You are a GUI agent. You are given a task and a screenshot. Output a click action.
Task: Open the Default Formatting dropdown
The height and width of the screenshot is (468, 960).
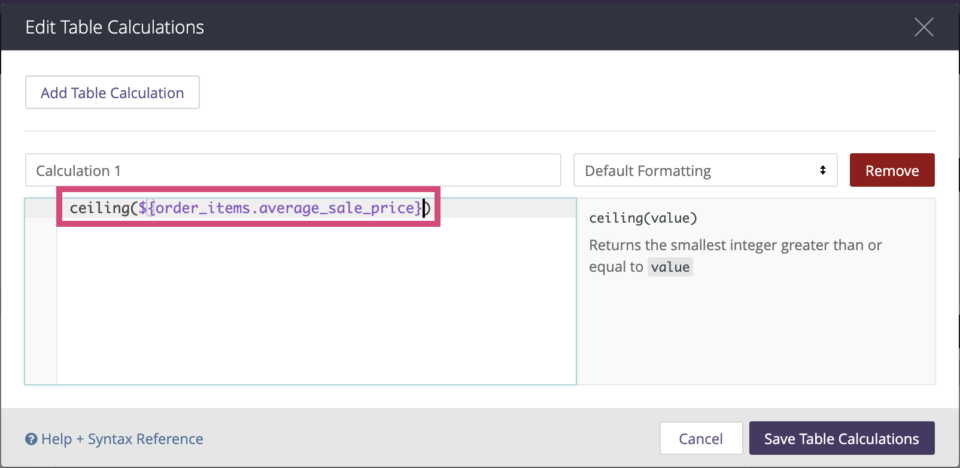pos(705,170)
